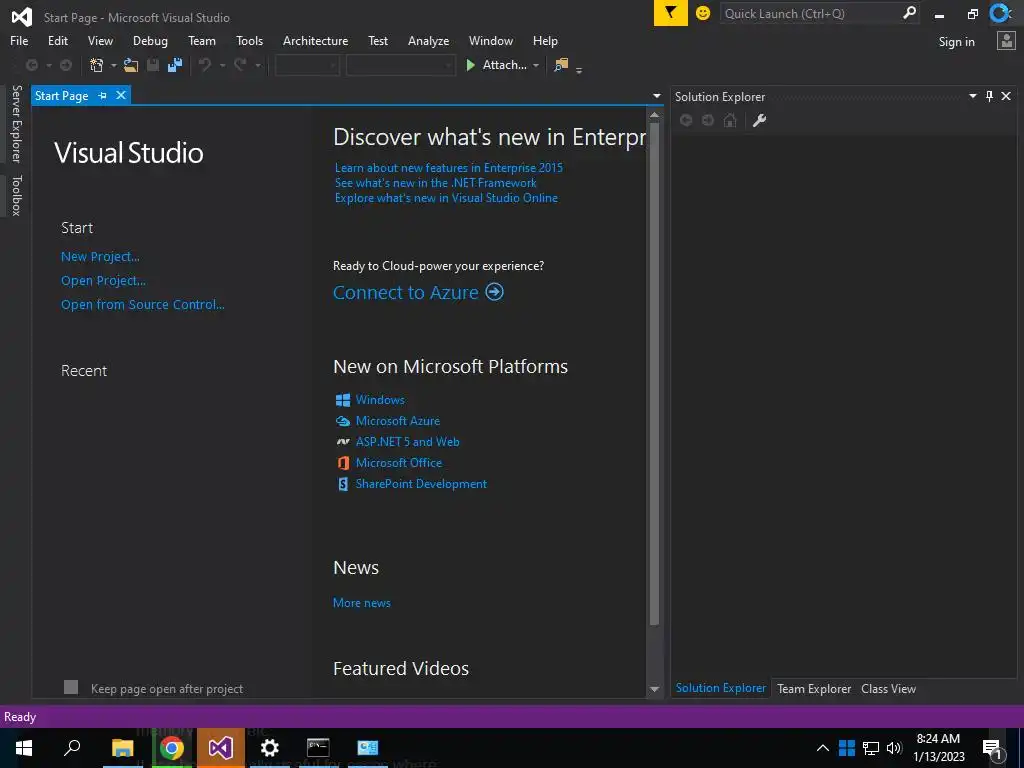This screenshot has height=768, width=1024.
Task: Click the Quick Launch search field
Action: coord(810,13)
